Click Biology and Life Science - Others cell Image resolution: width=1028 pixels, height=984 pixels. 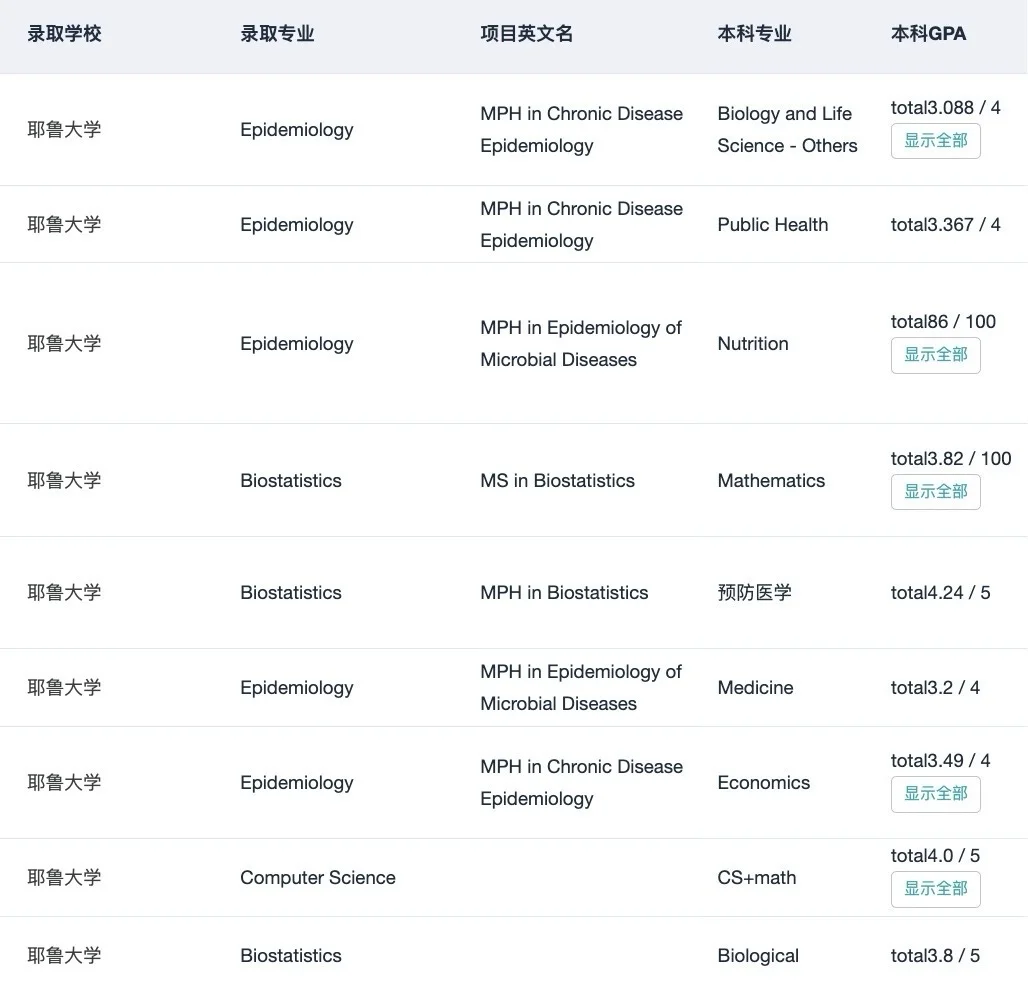(x=787, y=129)
